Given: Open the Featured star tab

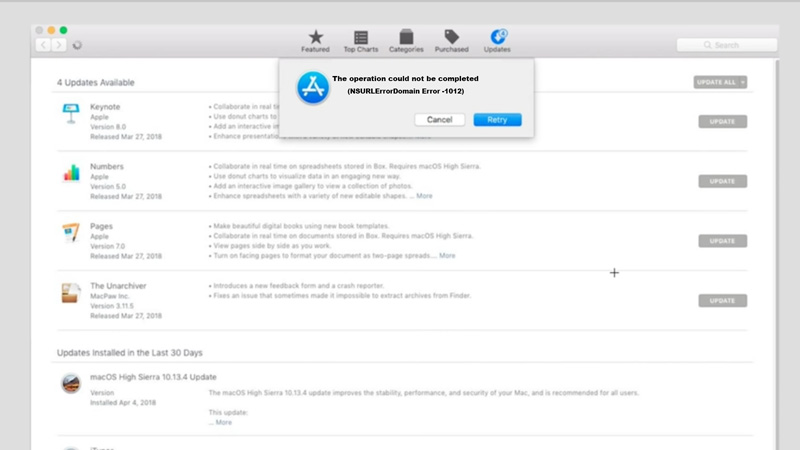Looking at the screenshot, I should (315, 41).
